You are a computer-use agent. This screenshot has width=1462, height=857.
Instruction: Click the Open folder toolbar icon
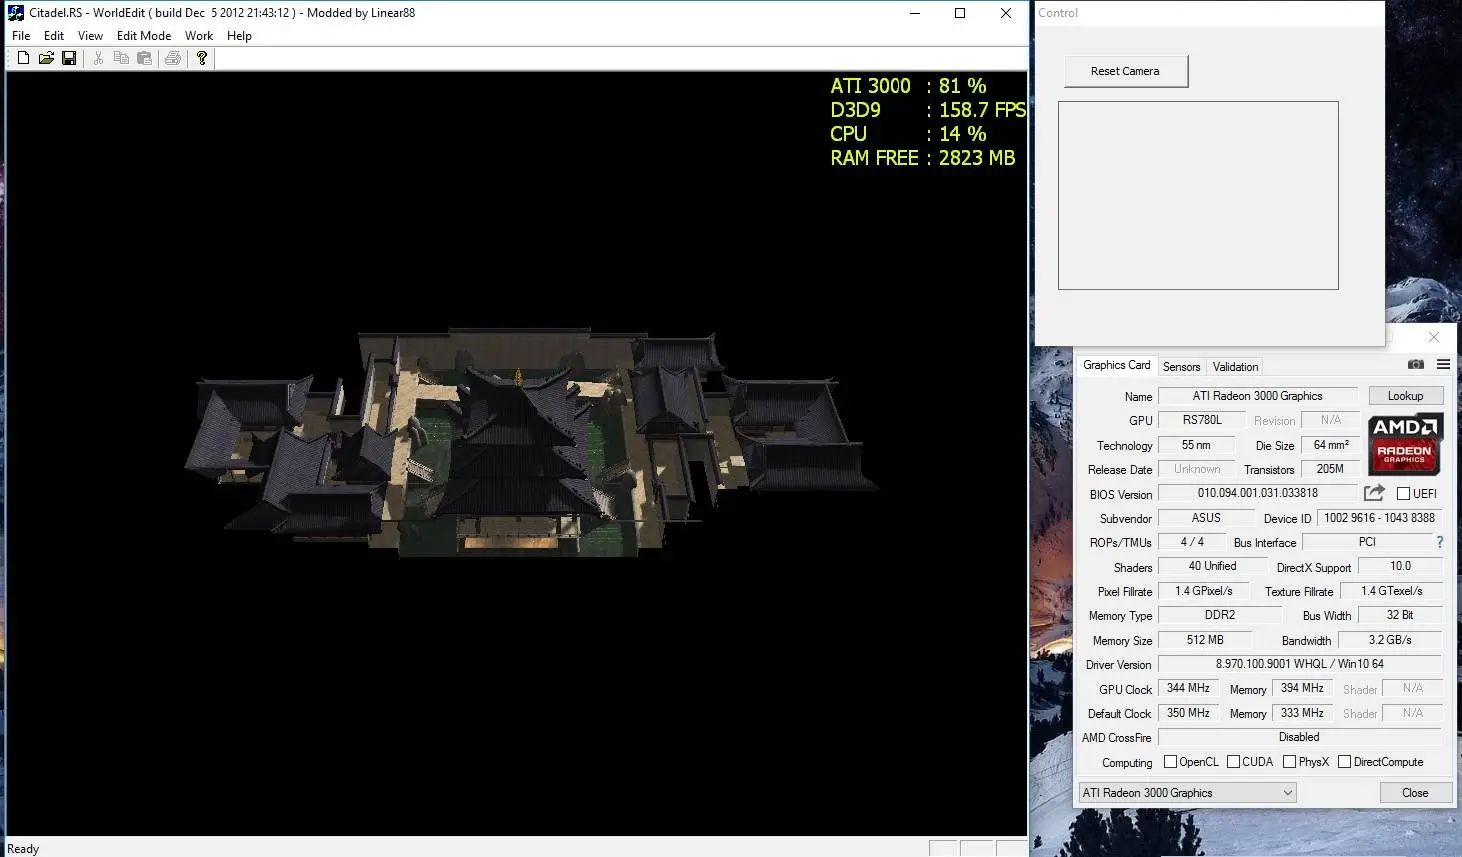click(46, 58)
